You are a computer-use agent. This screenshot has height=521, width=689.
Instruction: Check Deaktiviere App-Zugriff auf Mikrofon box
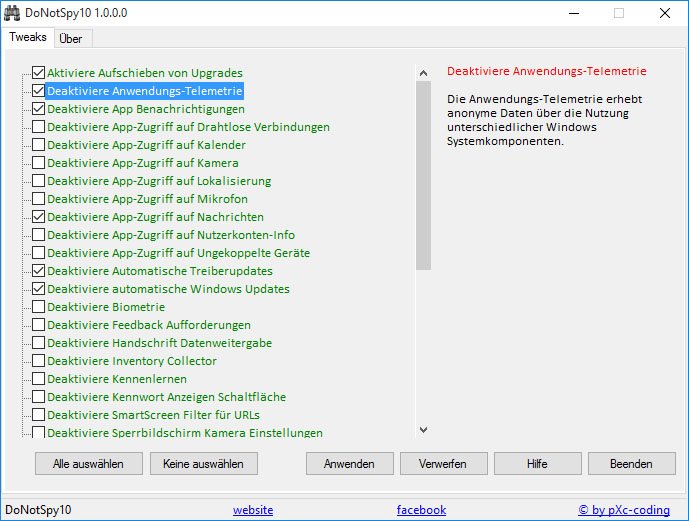(39, 199)
